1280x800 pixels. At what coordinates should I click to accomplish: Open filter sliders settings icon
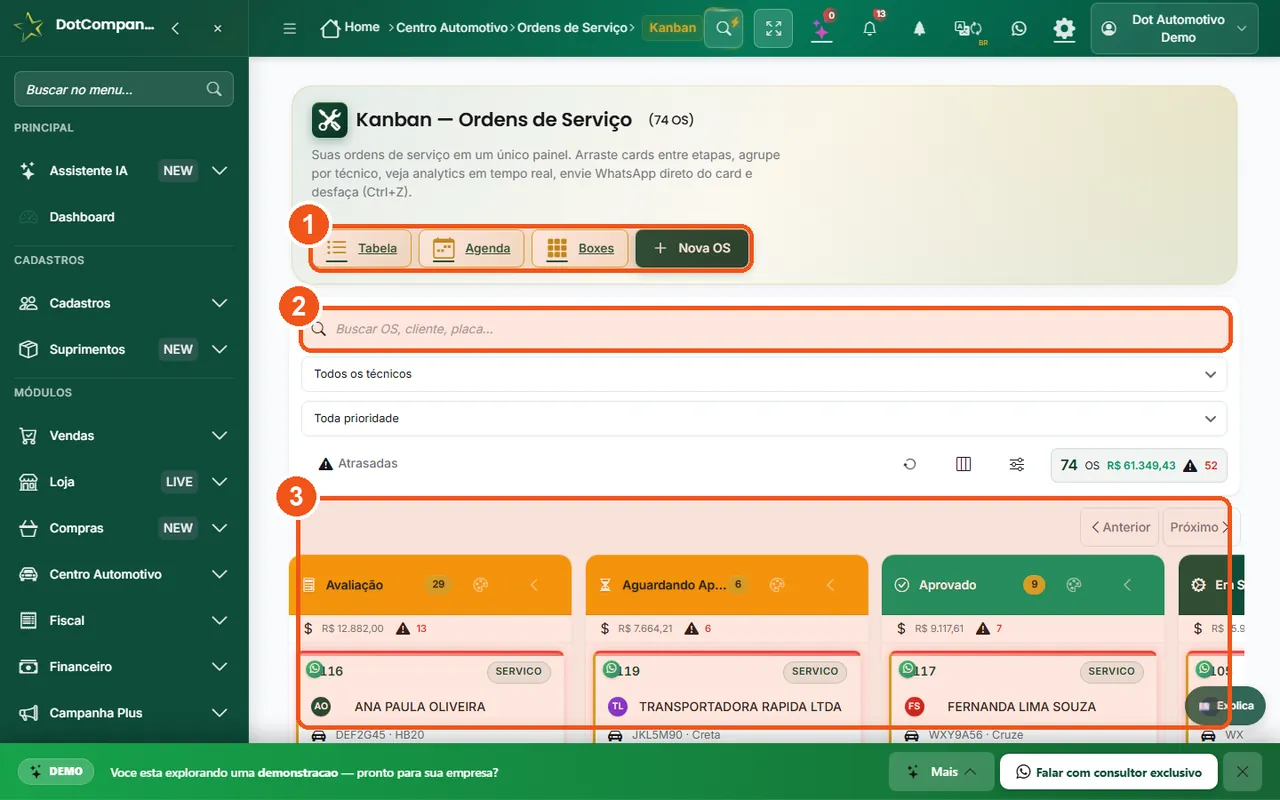pos(1016,464)
